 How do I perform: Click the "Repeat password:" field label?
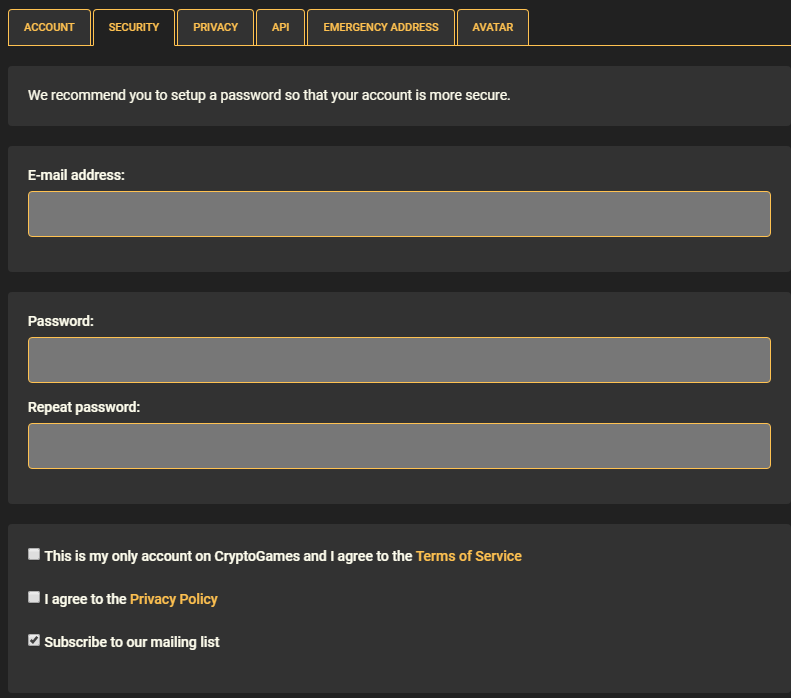84,407
